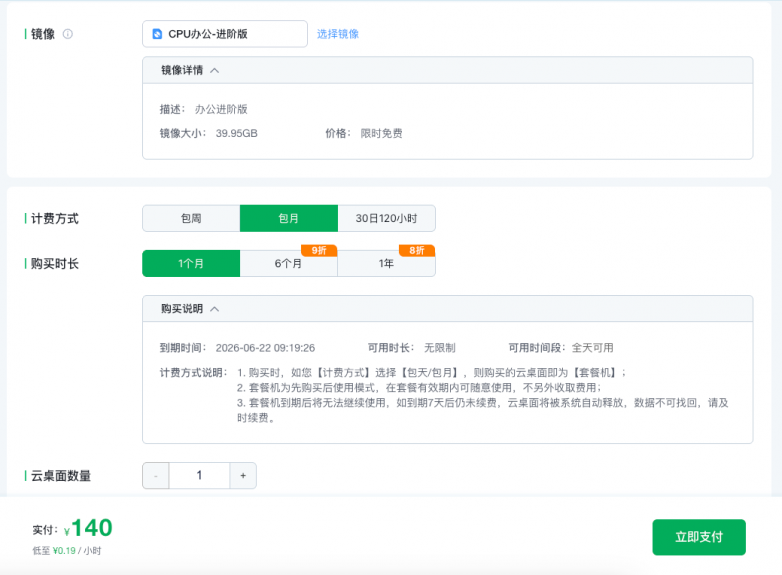Click the 购买时长 section label

[55, 263]
